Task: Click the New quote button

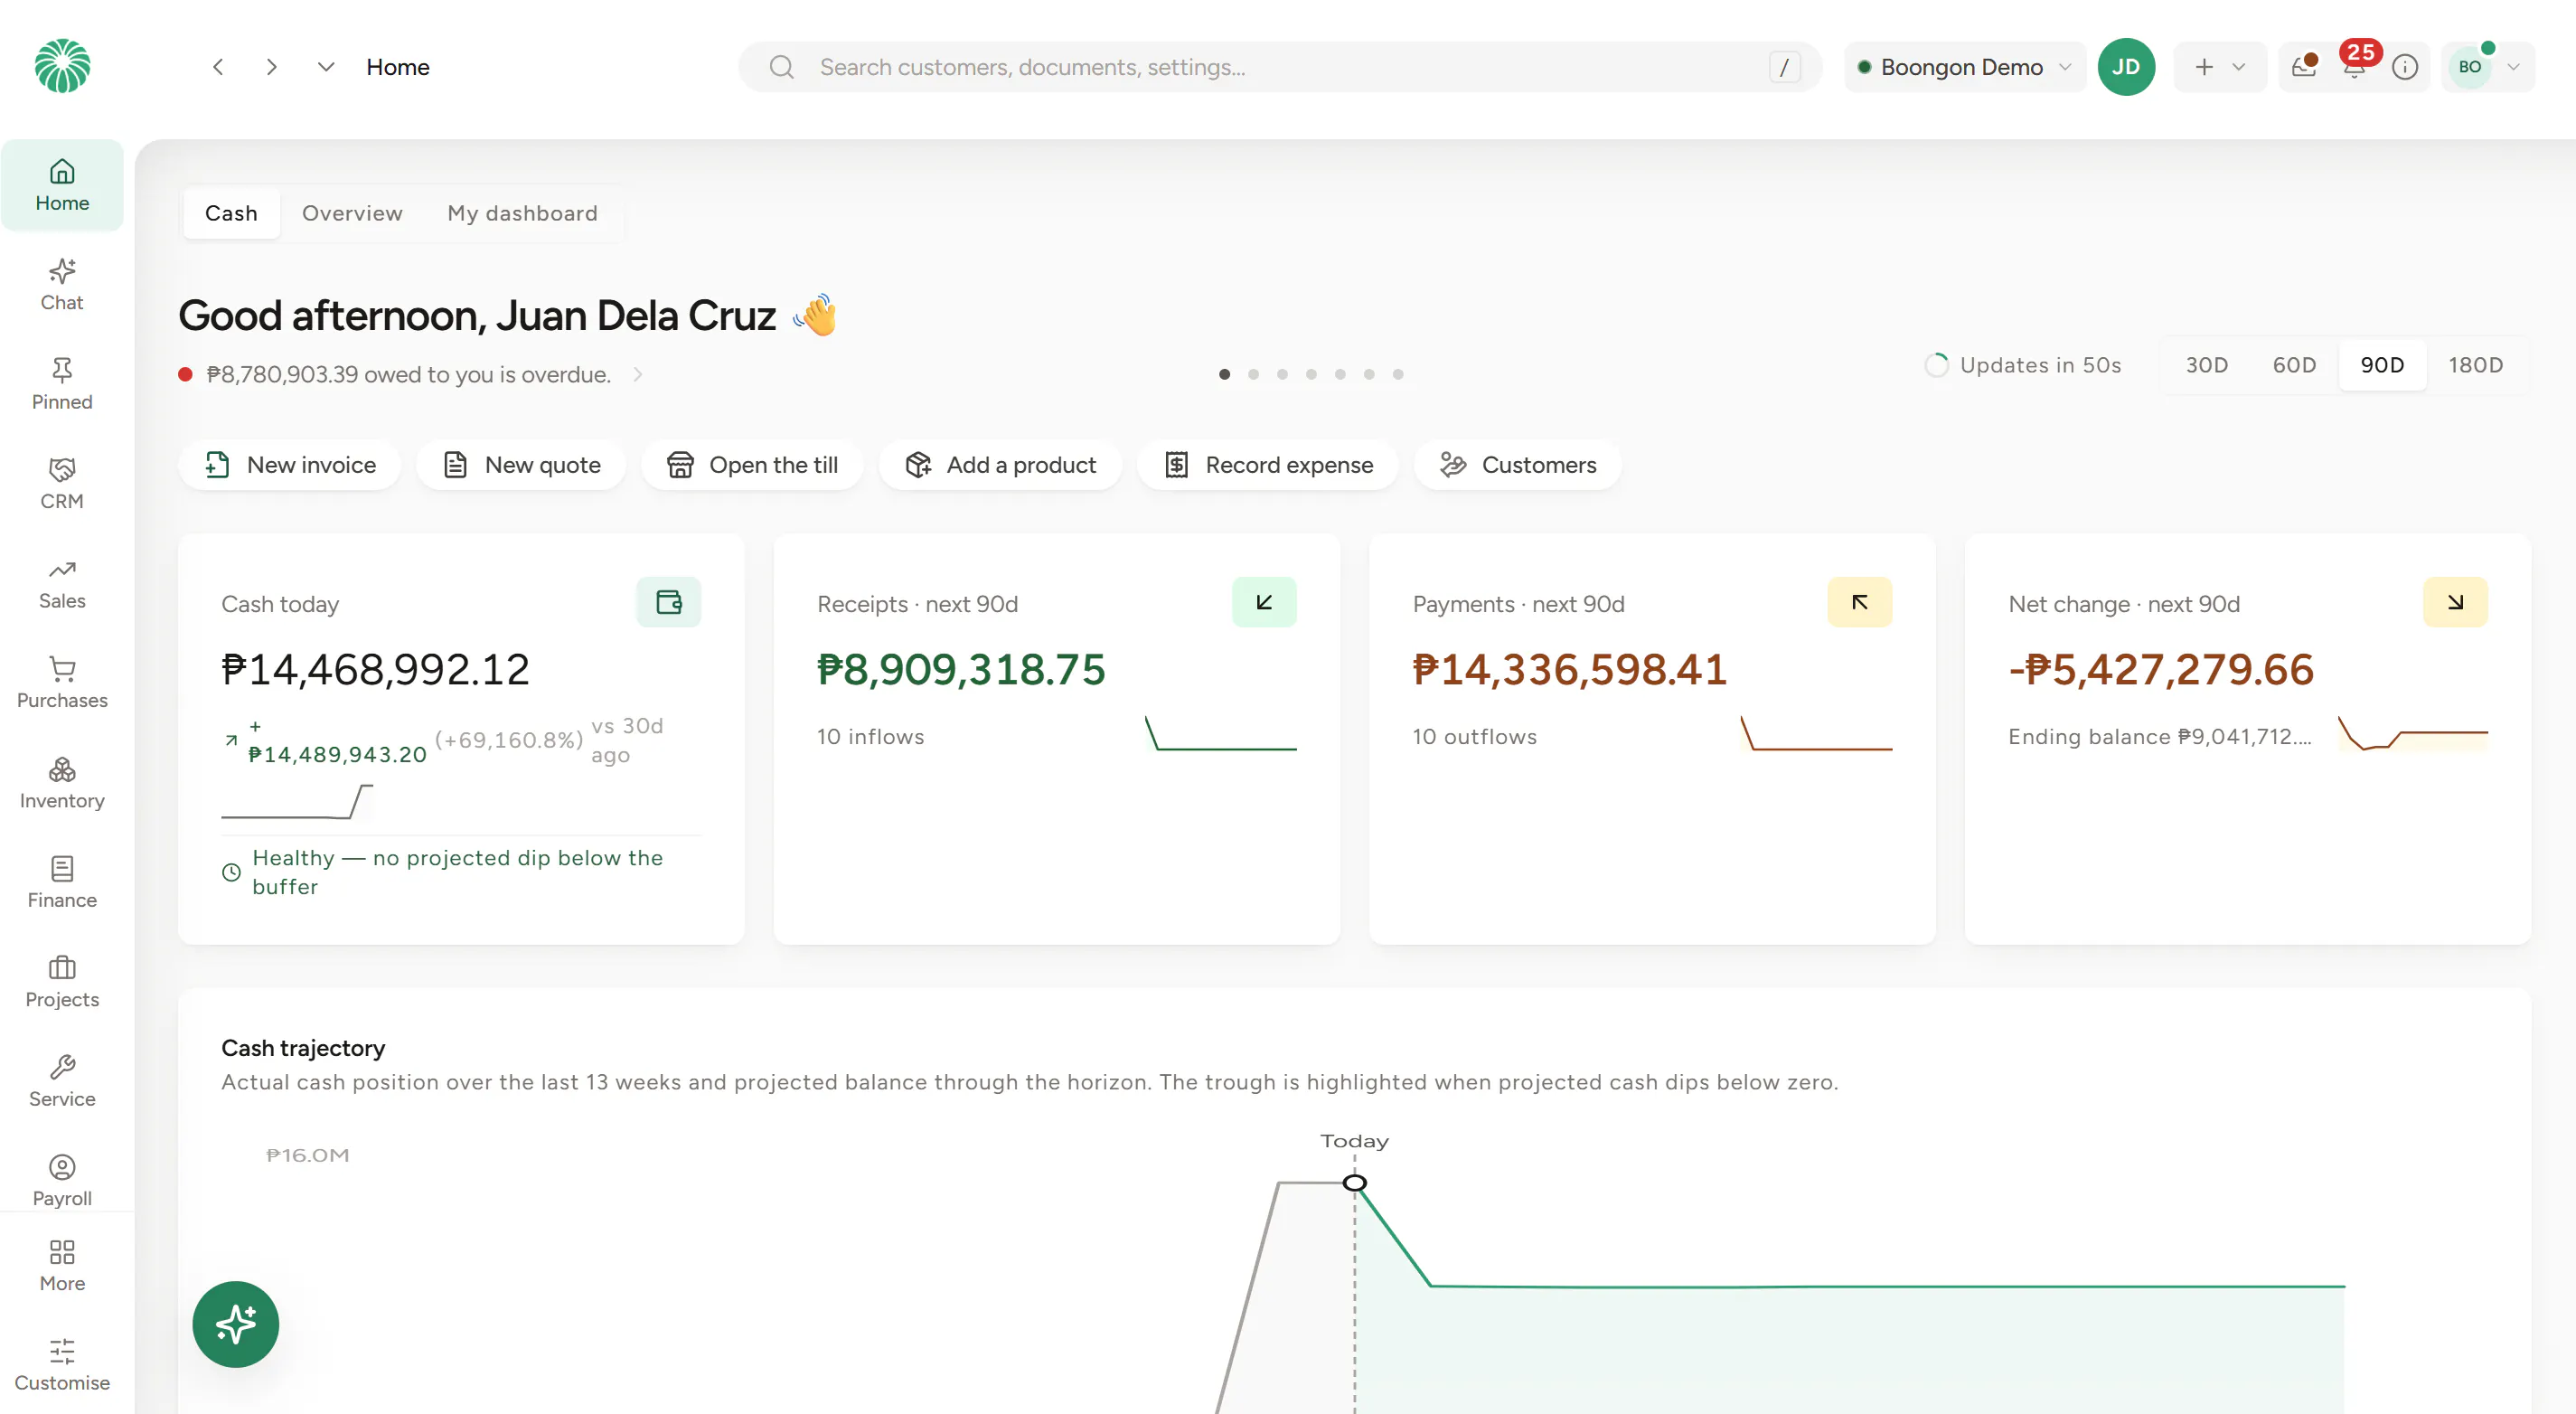Action: point(521,465)
